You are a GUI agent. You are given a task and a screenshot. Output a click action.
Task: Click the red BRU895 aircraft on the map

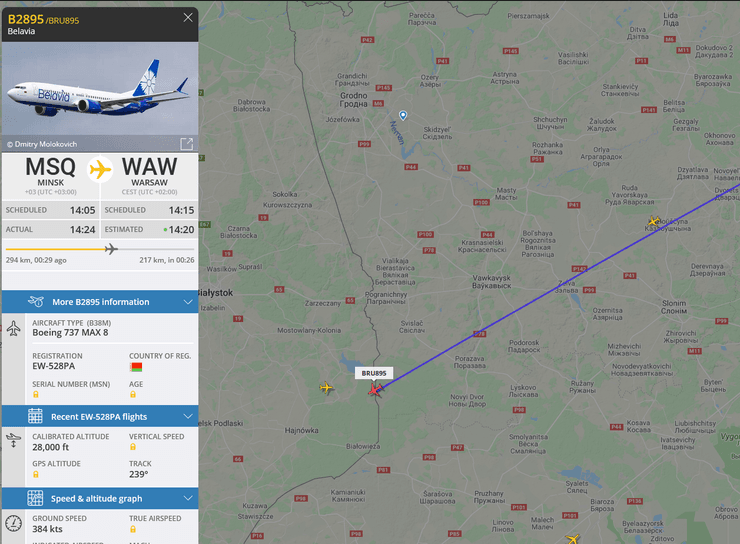coord(376,390)
